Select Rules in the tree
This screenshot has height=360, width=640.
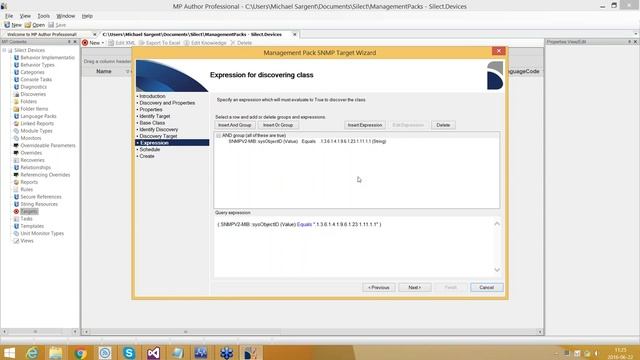pyautogui.click(x=27, y=189)
